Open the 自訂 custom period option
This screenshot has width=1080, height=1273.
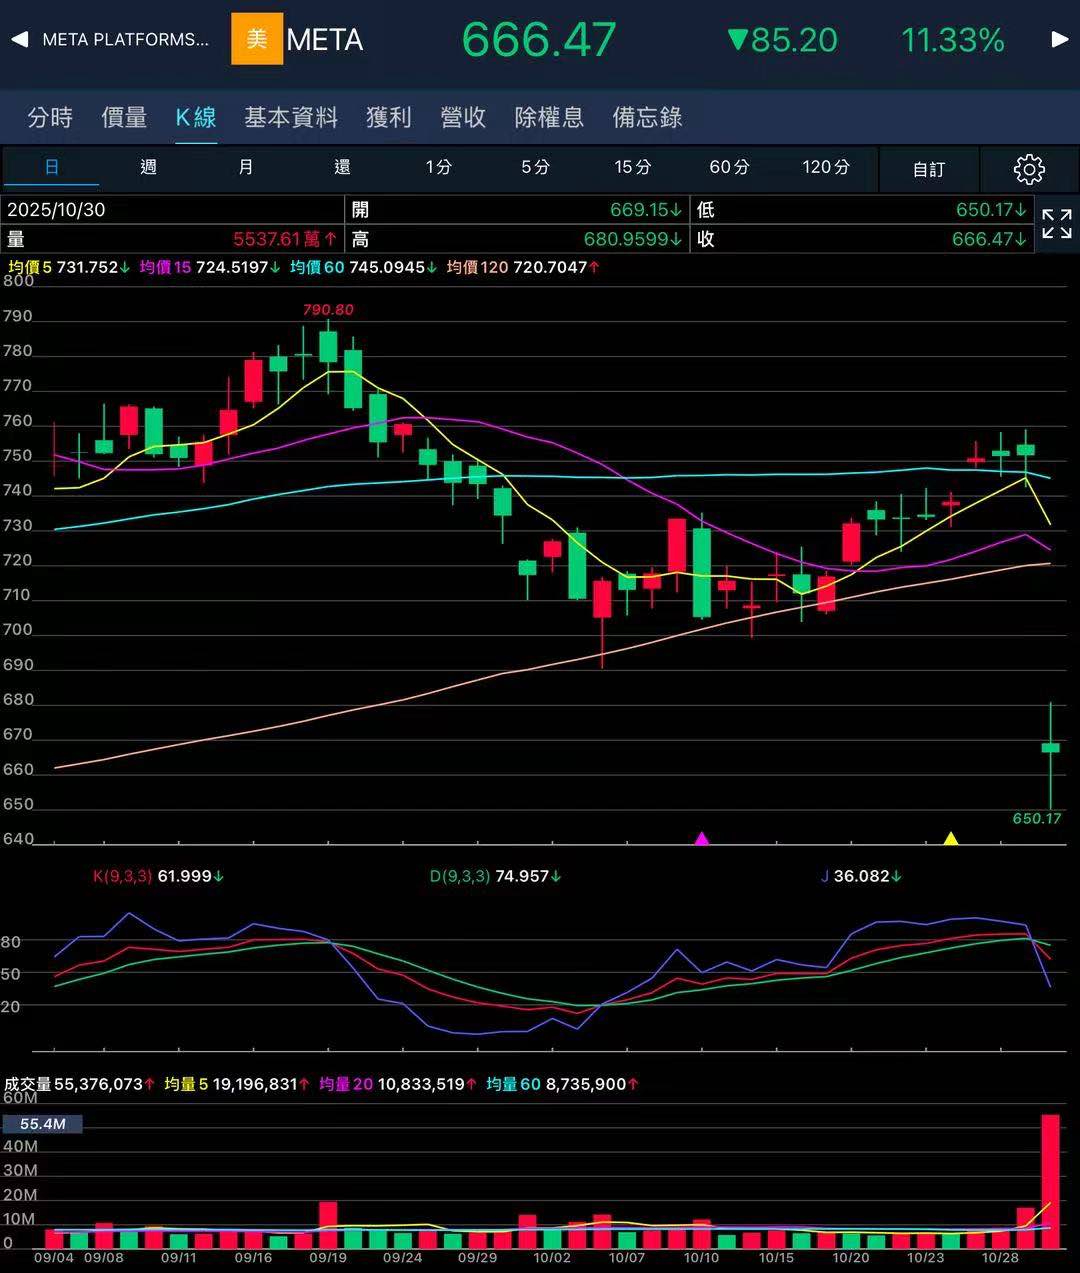pyautogui.click(x=928, y=169)
